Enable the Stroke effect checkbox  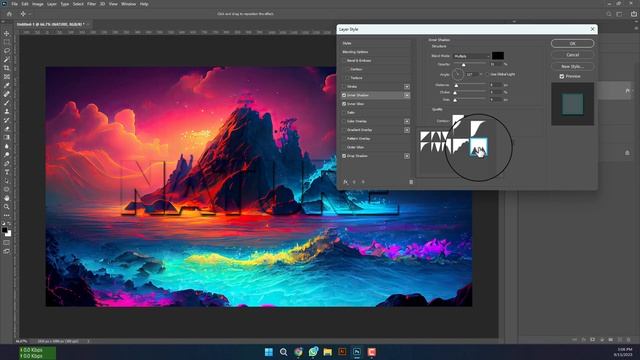pyautogui.click(x=344, y=87)
